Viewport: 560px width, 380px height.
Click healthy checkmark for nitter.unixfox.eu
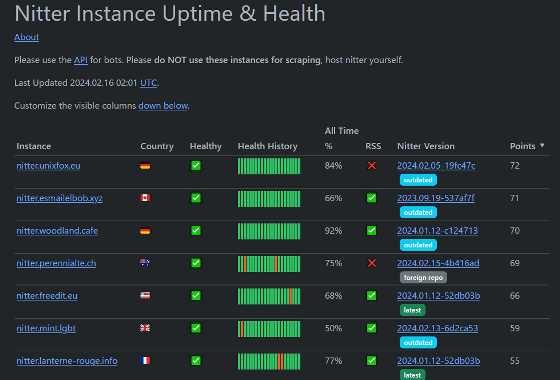(x=196, y=165)
